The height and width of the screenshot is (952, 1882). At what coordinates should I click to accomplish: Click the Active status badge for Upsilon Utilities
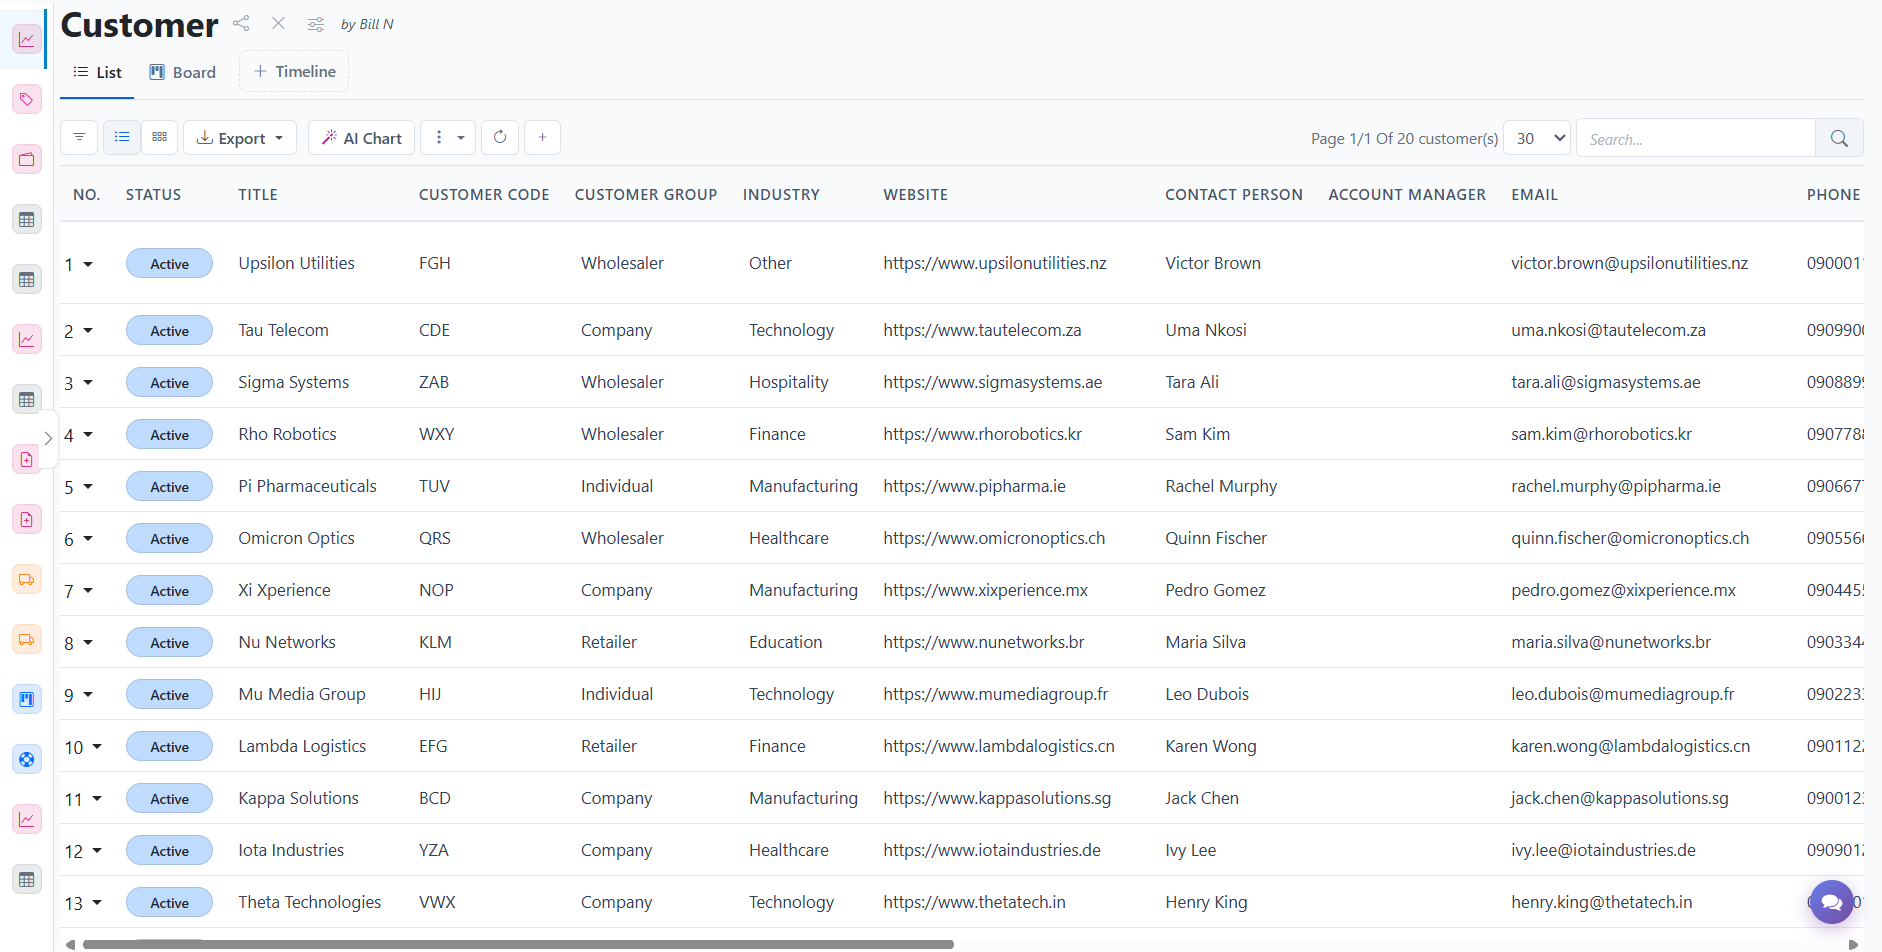click(169, 263)
